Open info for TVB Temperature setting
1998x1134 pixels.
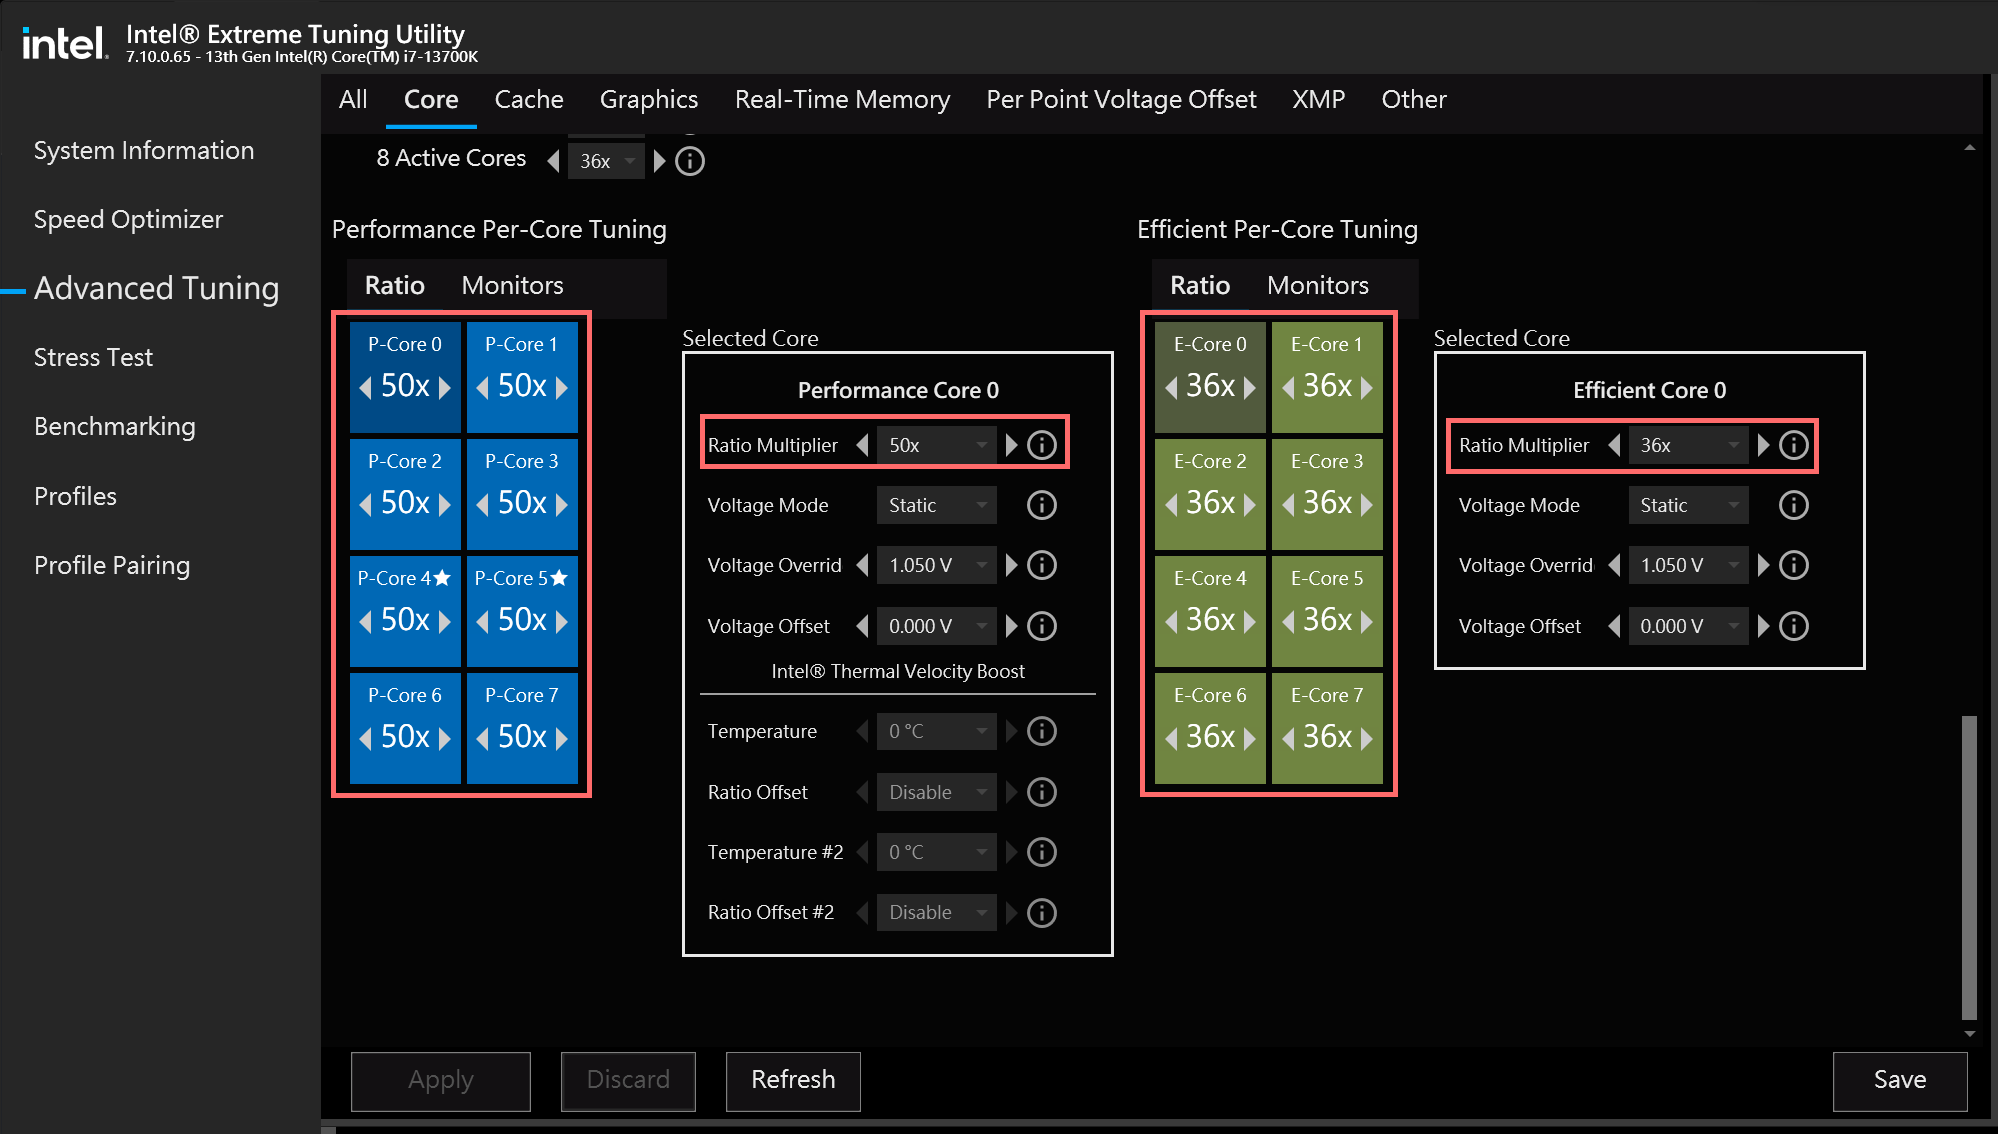[x=1042, y=731]
